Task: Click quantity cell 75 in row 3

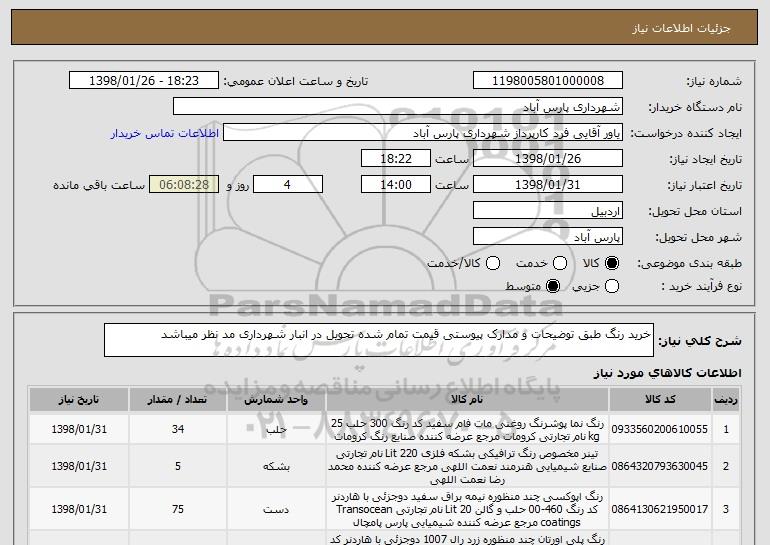Action: [178, 509]
